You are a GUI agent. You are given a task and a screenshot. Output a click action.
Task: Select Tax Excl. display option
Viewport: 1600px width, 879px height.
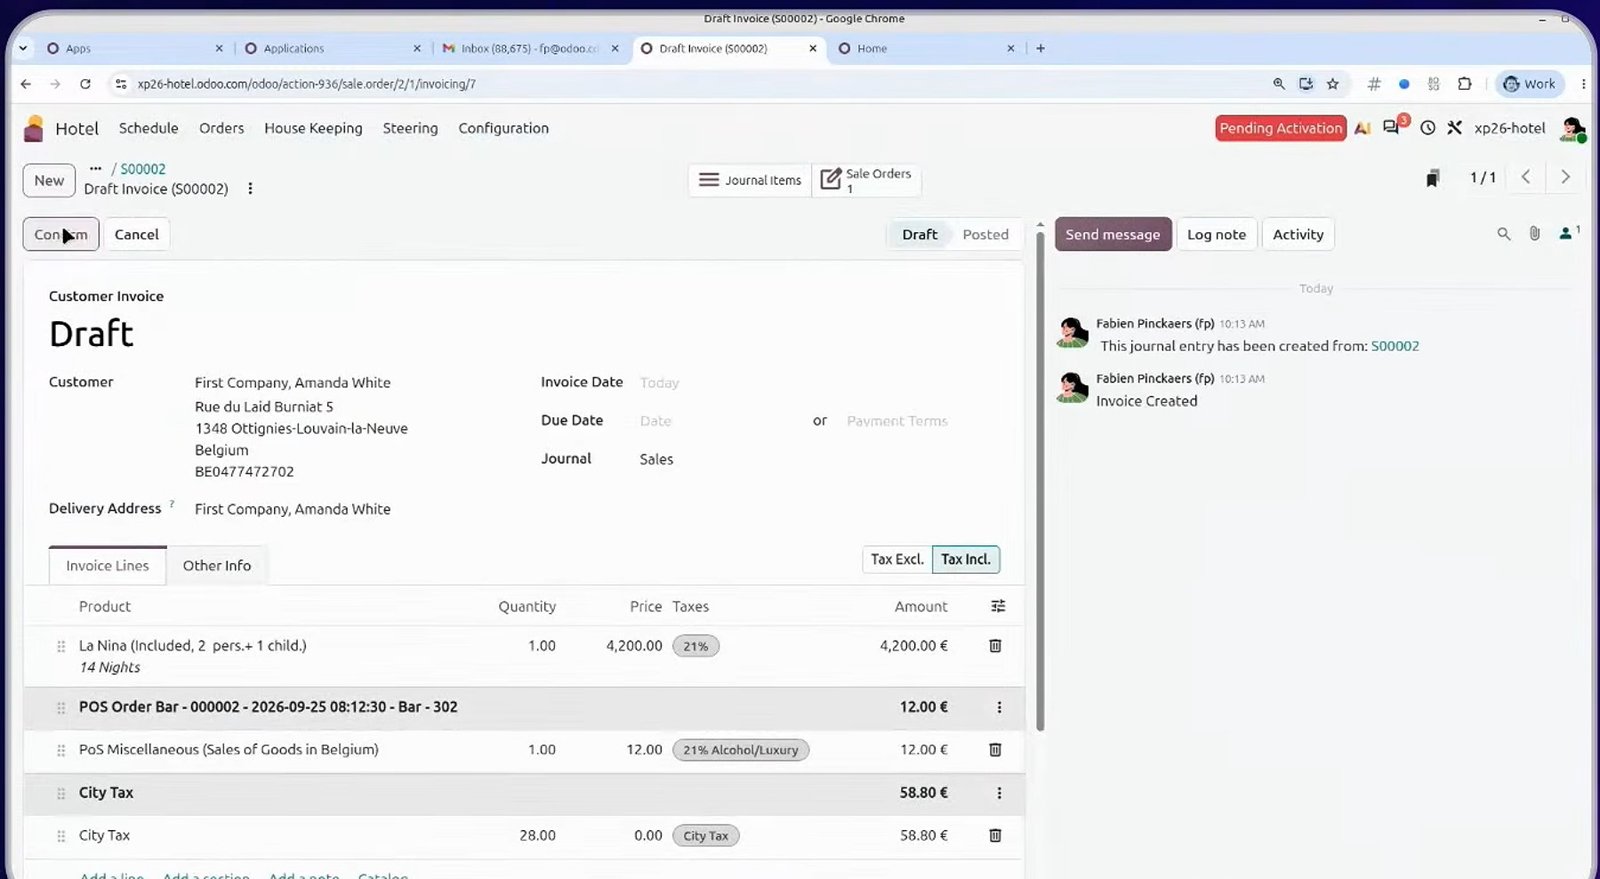pyautogui.click(x=897, y=560)
